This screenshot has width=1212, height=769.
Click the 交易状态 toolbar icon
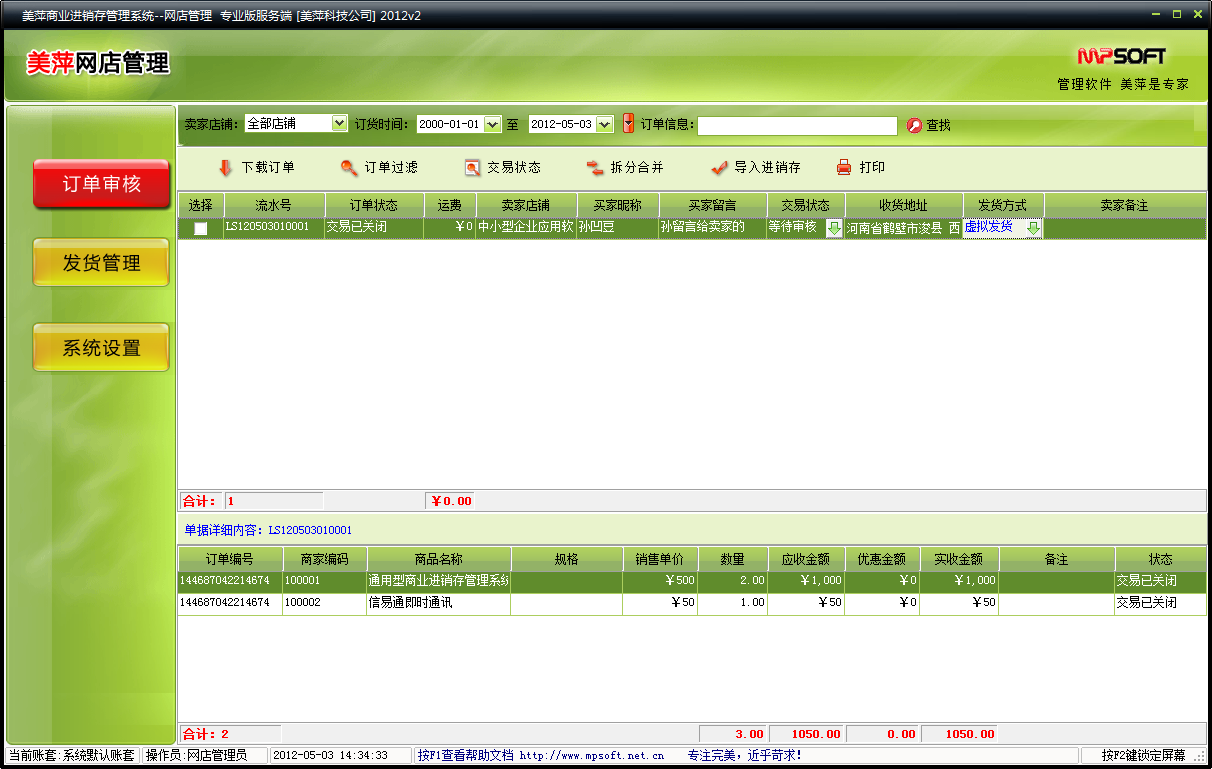[x=472, y=168]
